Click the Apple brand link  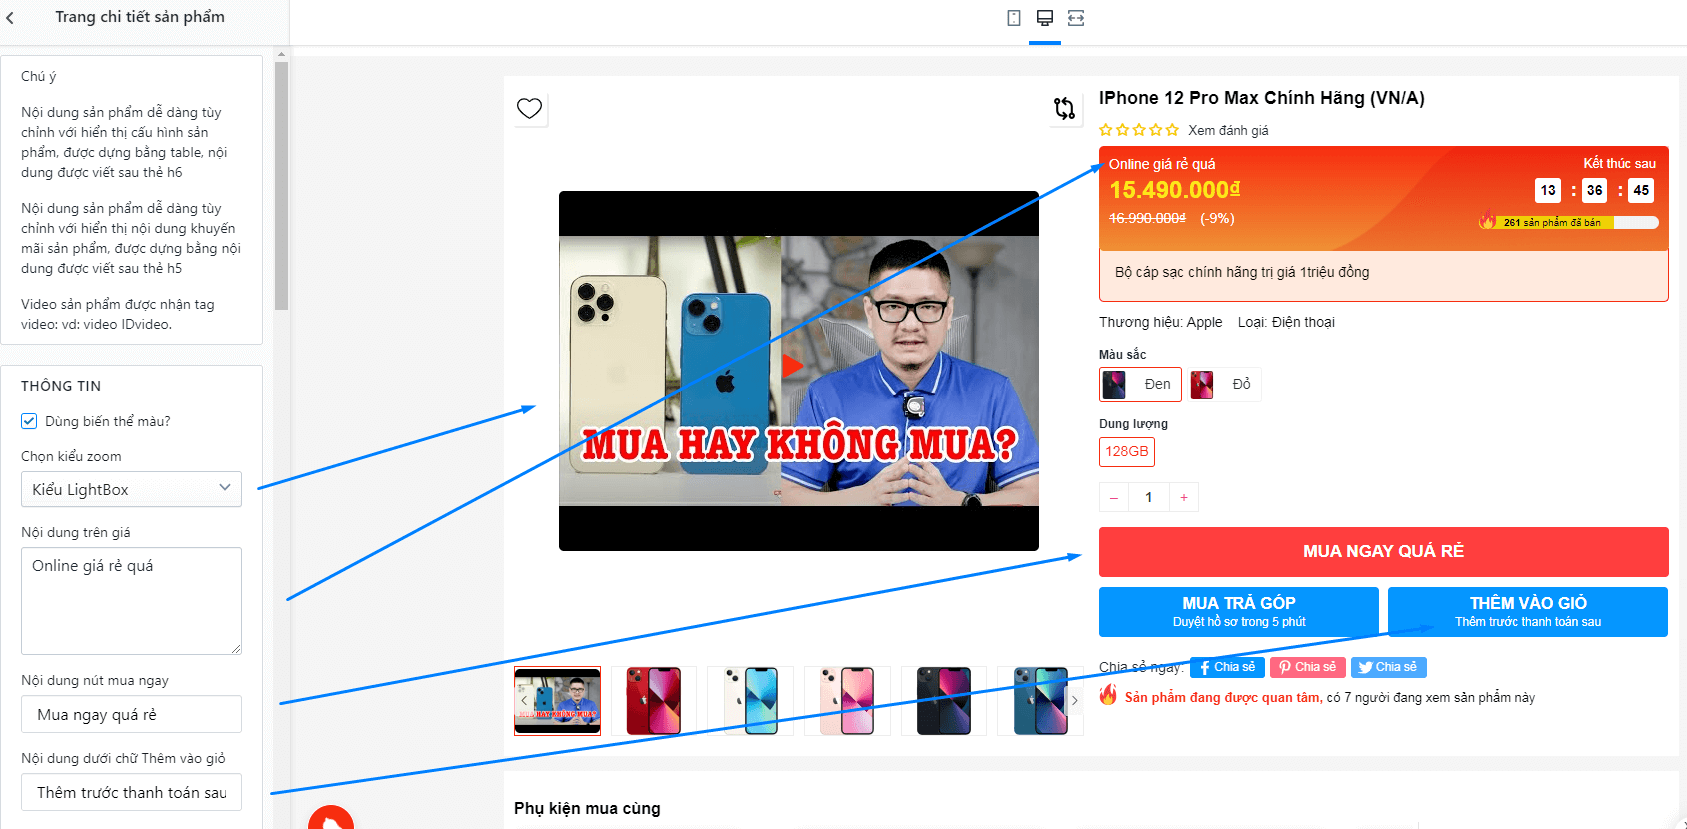[x=1204, y=322]
